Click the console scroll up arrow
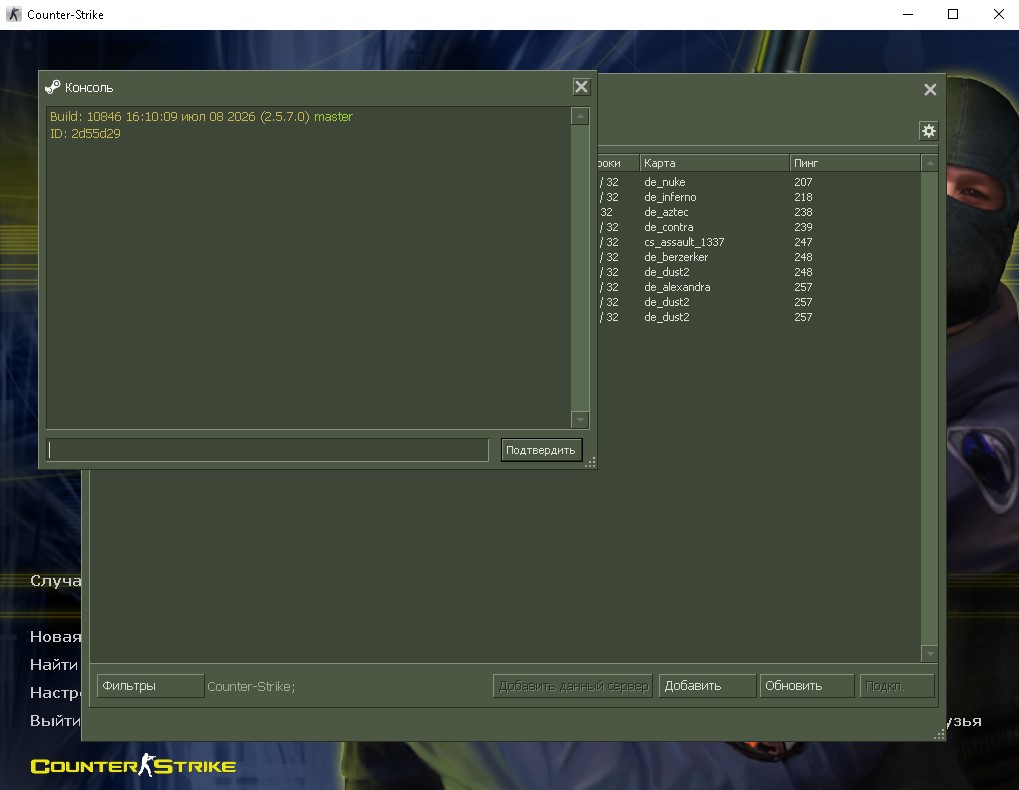Viewport: 1019px width, 790px height. tap(580, 116)
